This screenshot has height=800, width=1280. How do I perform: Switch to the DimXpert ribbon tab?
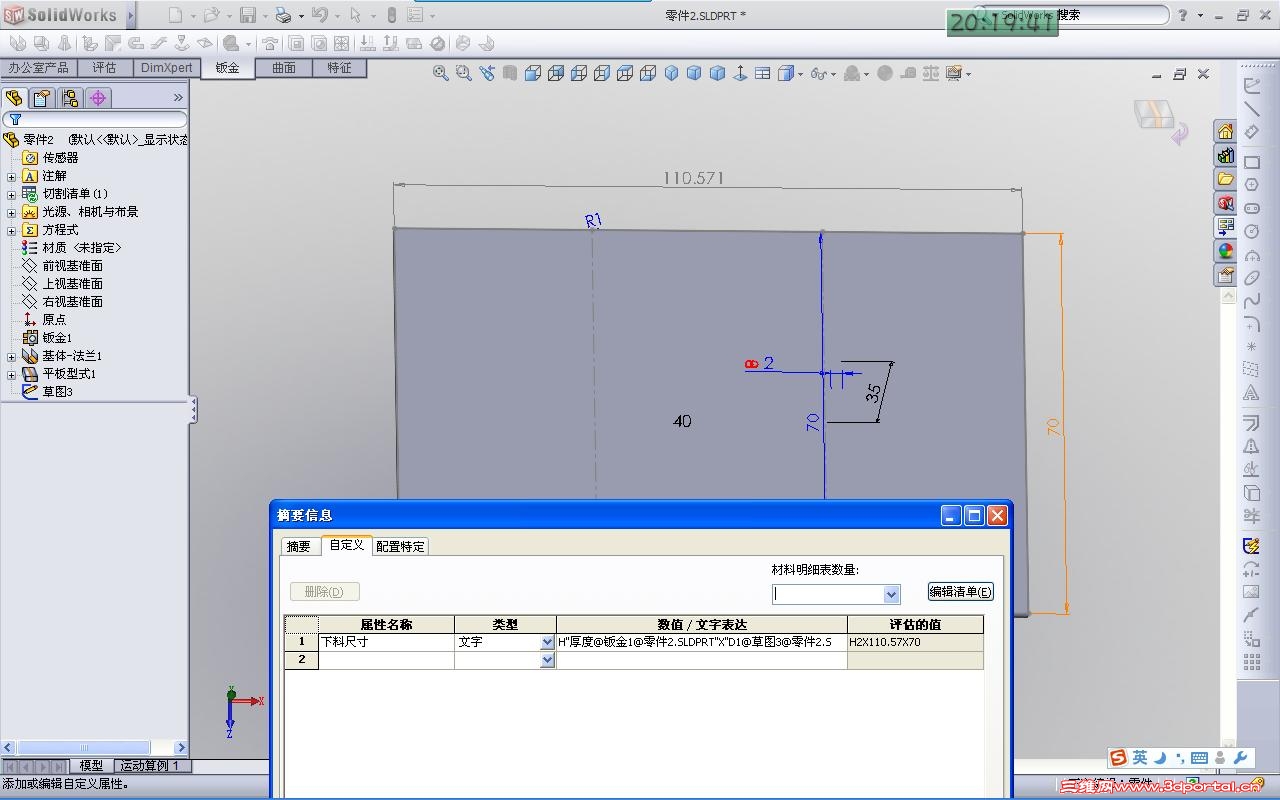tap(166, 68)
